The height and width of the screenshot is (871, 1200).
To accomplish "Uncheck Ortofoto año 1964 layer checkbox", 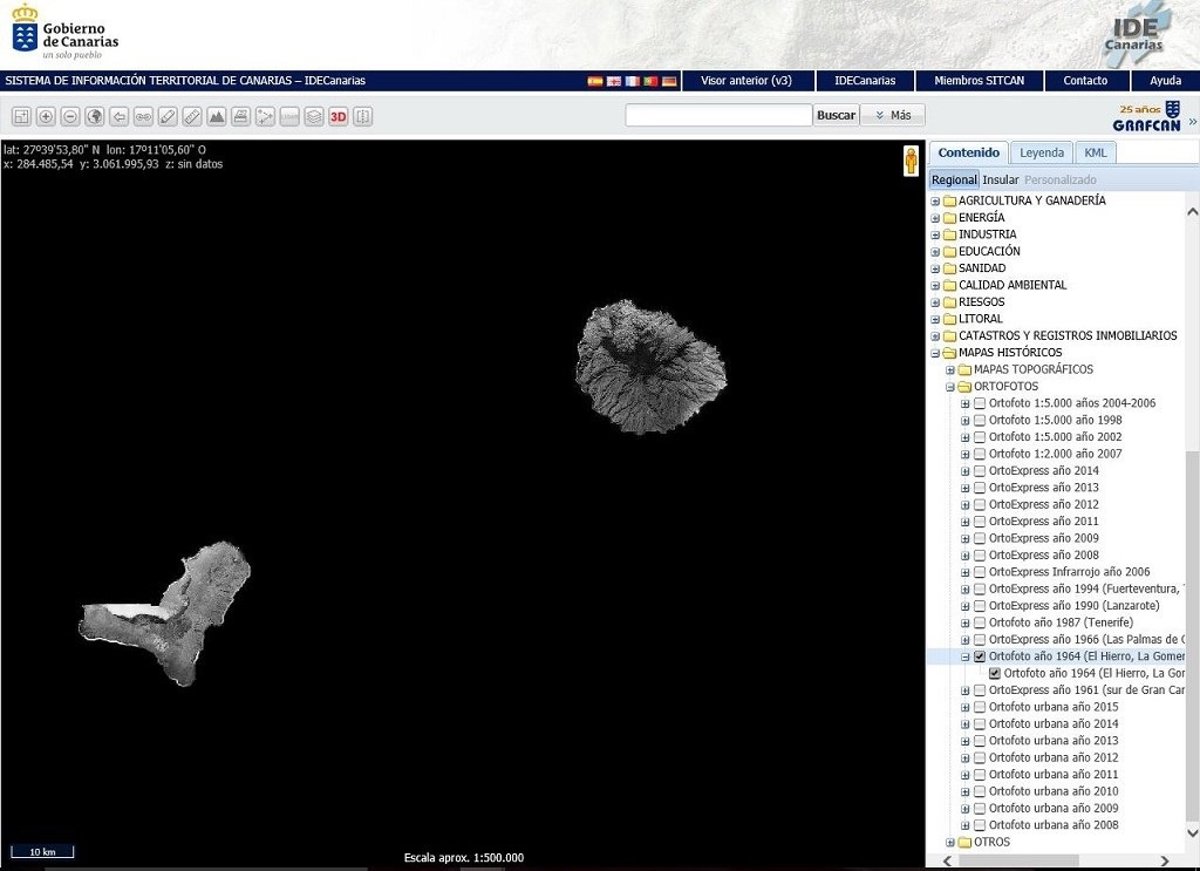I will [980, 657].
